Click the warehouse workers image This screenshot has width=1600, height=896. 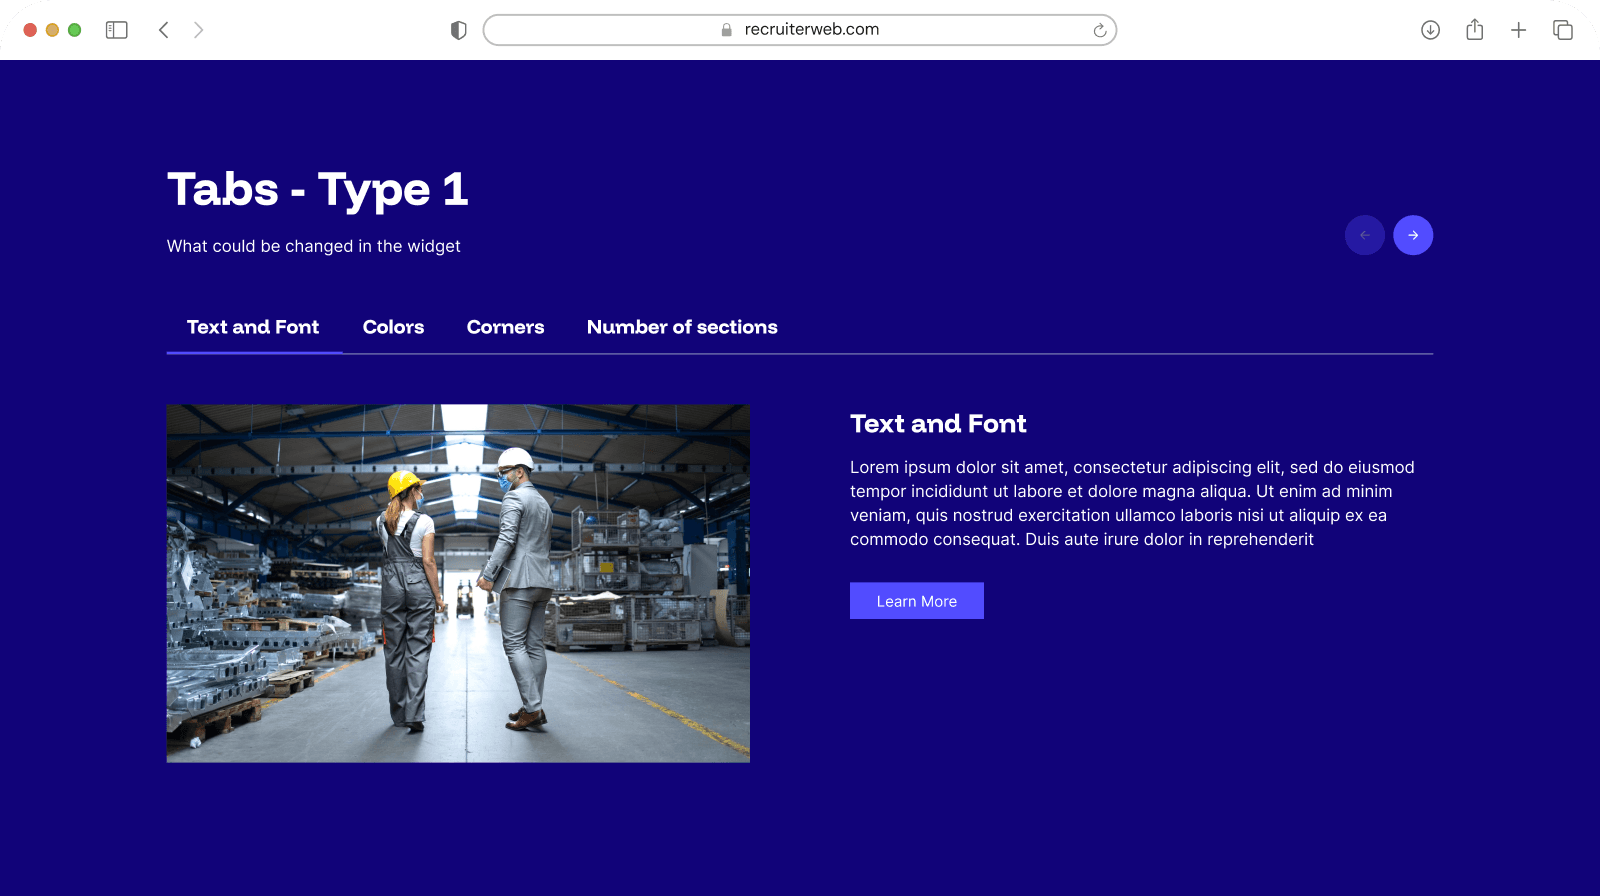(458, 583)
